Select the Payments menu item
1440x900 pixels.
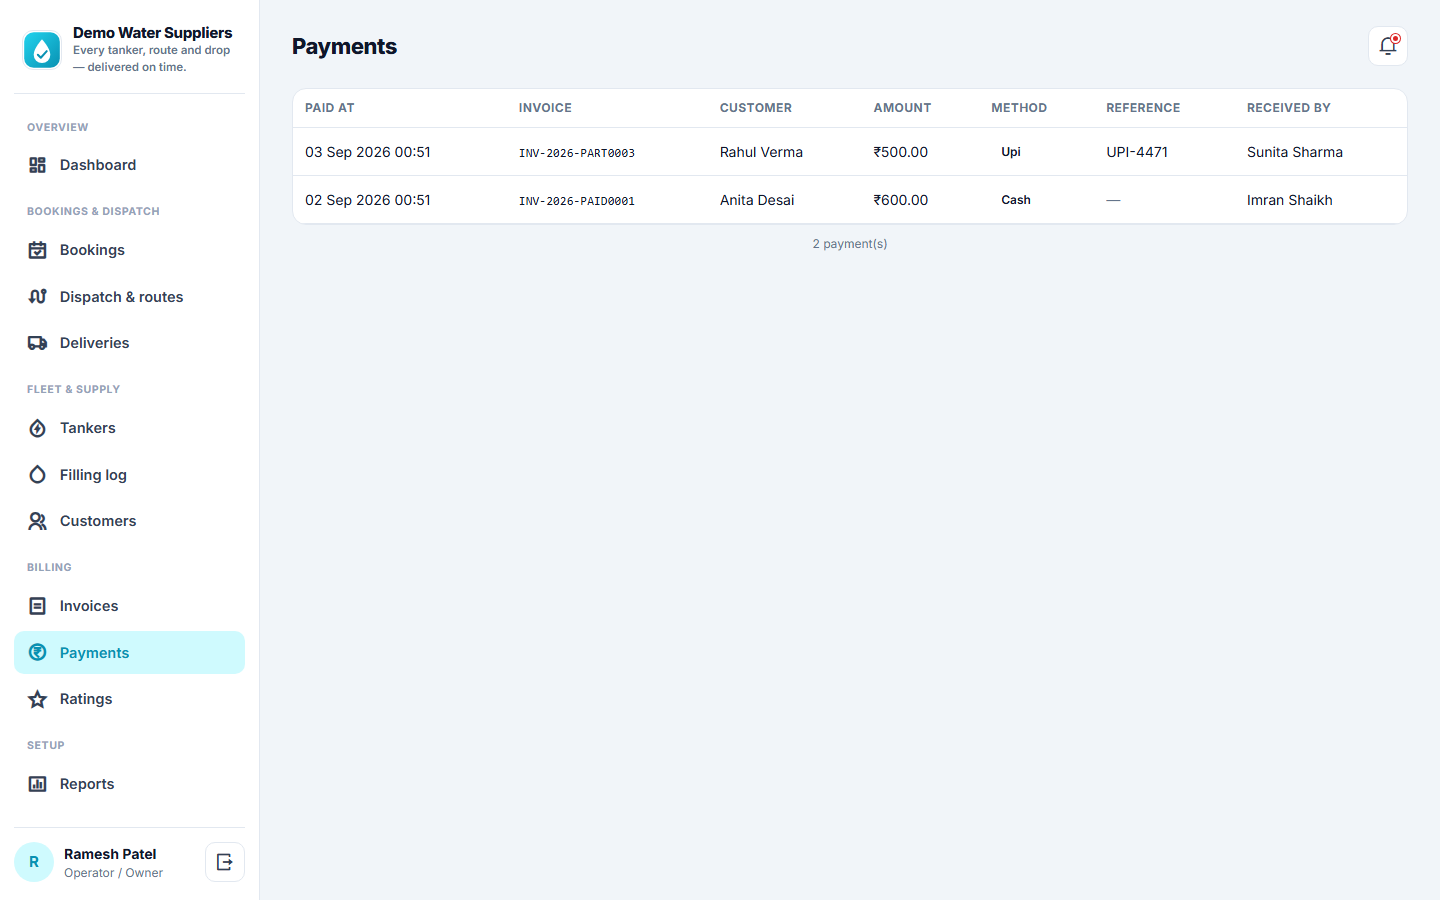coord(129,653)
